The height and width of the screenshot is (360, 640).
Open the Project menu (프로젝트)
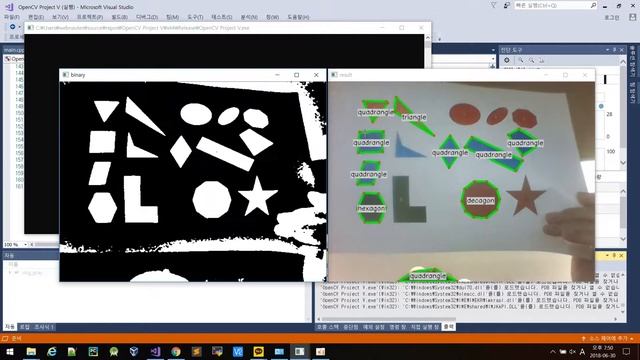[90, 17]
